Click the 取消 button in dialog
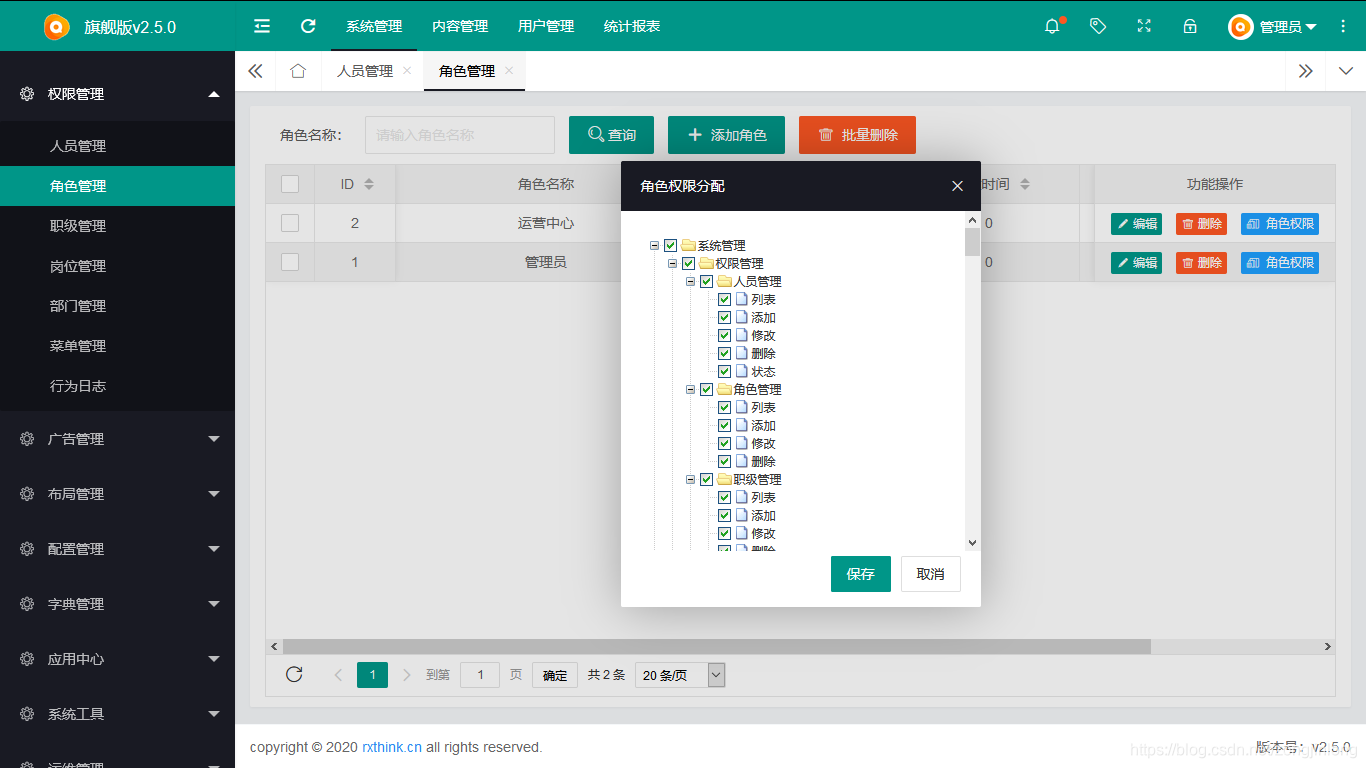Image resolution: width=1366 pixels, height=768 pixels. coord(931,574)
